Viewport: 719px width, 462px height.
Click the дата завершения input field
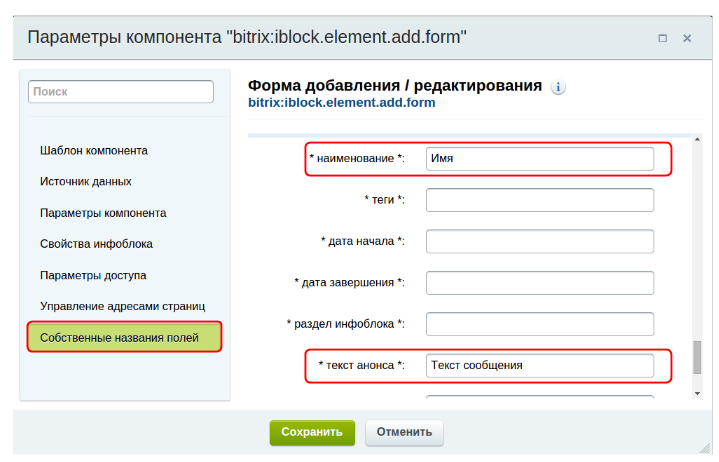(x=539, y=283)
